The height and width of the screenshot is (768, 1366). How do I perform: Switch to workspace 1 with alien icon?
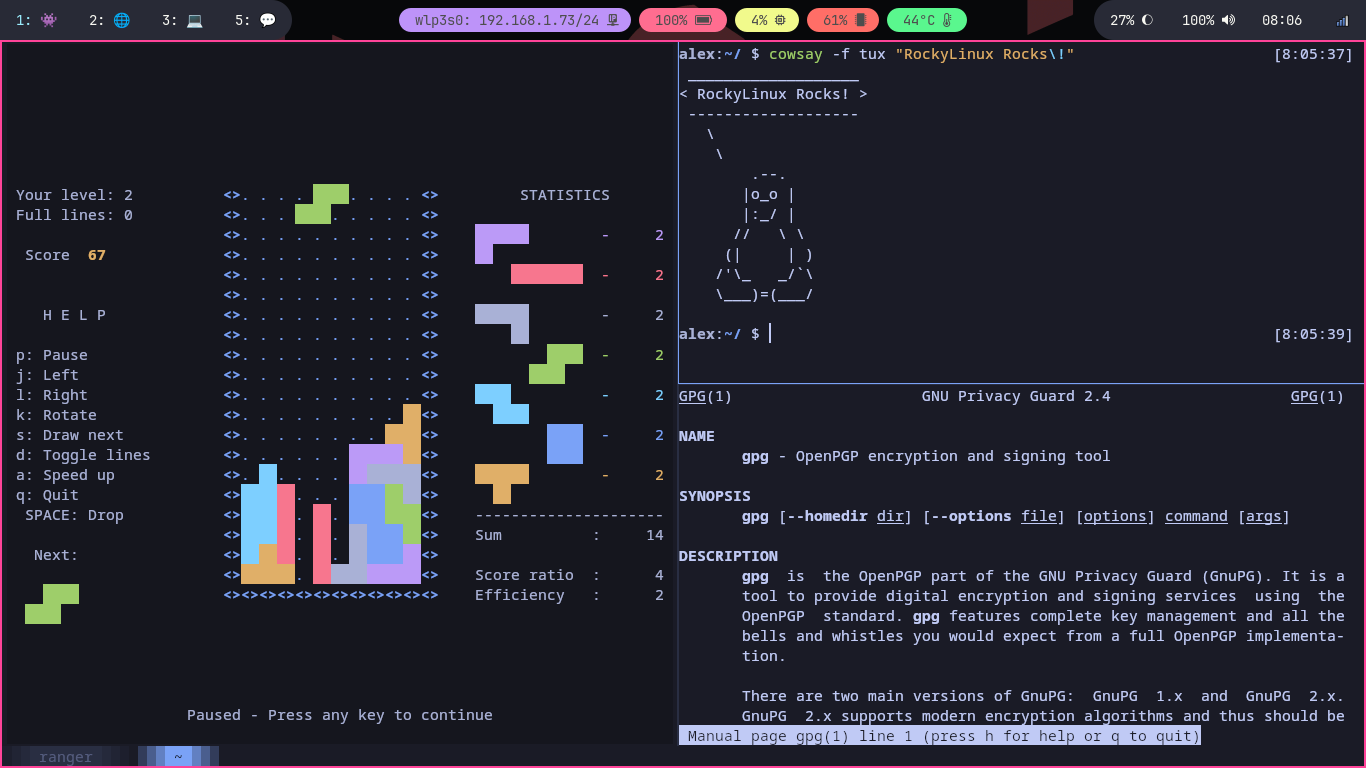tap(36, 20)
